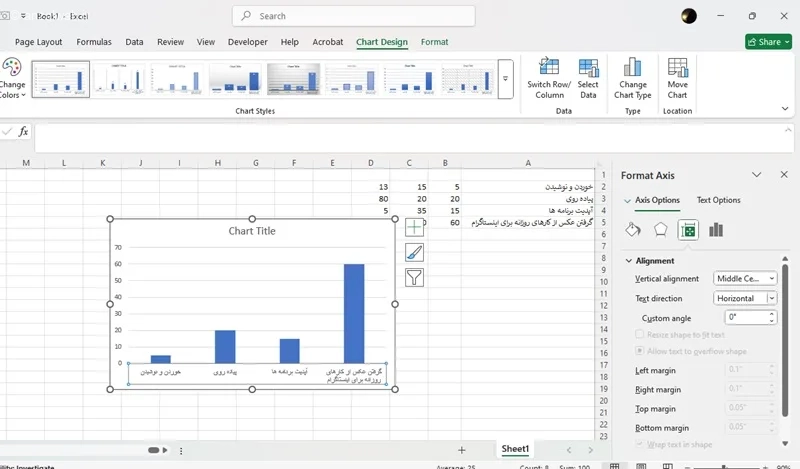Collapse the Alignment section
The height and width of the screenshot is (469, 800).
628,260
